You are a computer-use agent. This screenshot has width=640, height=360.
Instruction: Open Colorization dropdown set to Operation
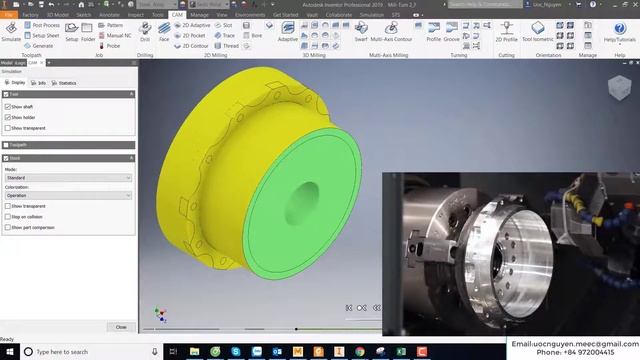click(68, 196)
